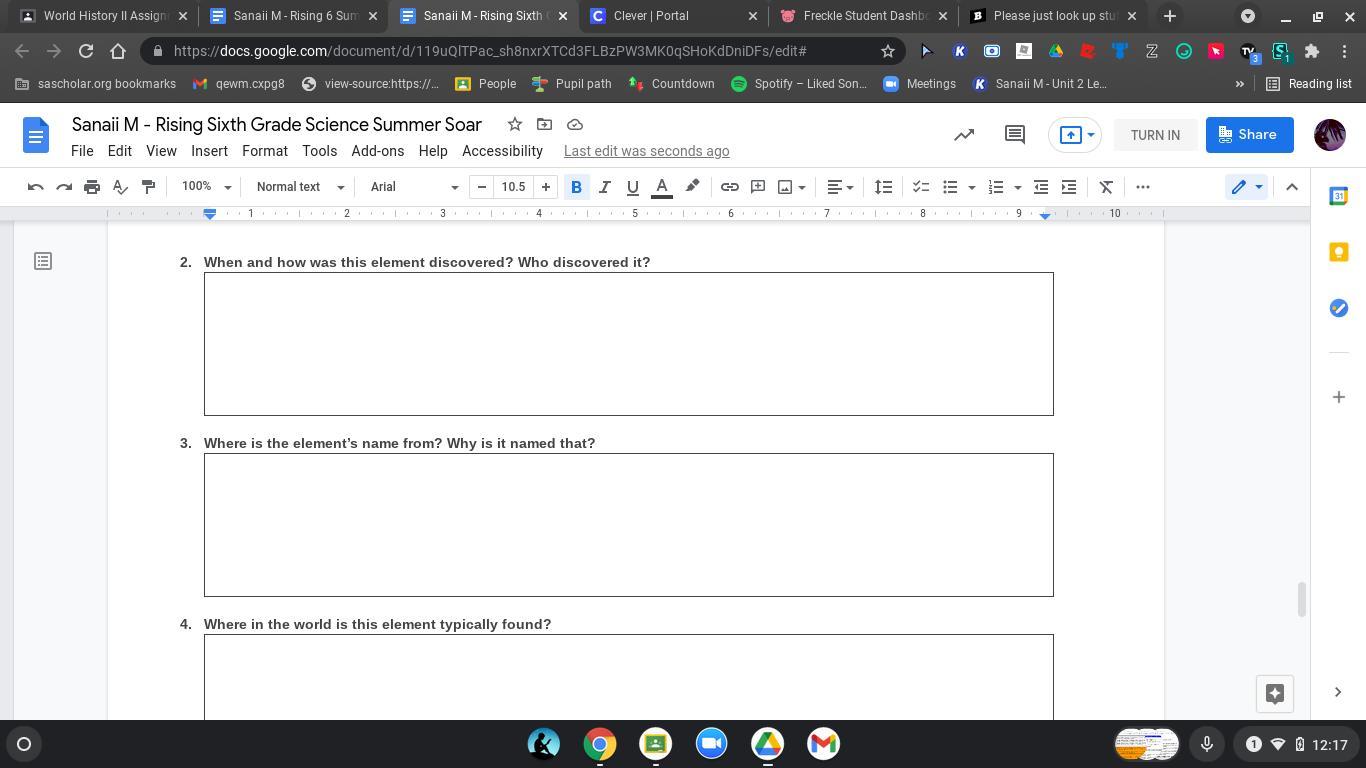
Task: Toggle Underline formatting
Action: point(632,187)
